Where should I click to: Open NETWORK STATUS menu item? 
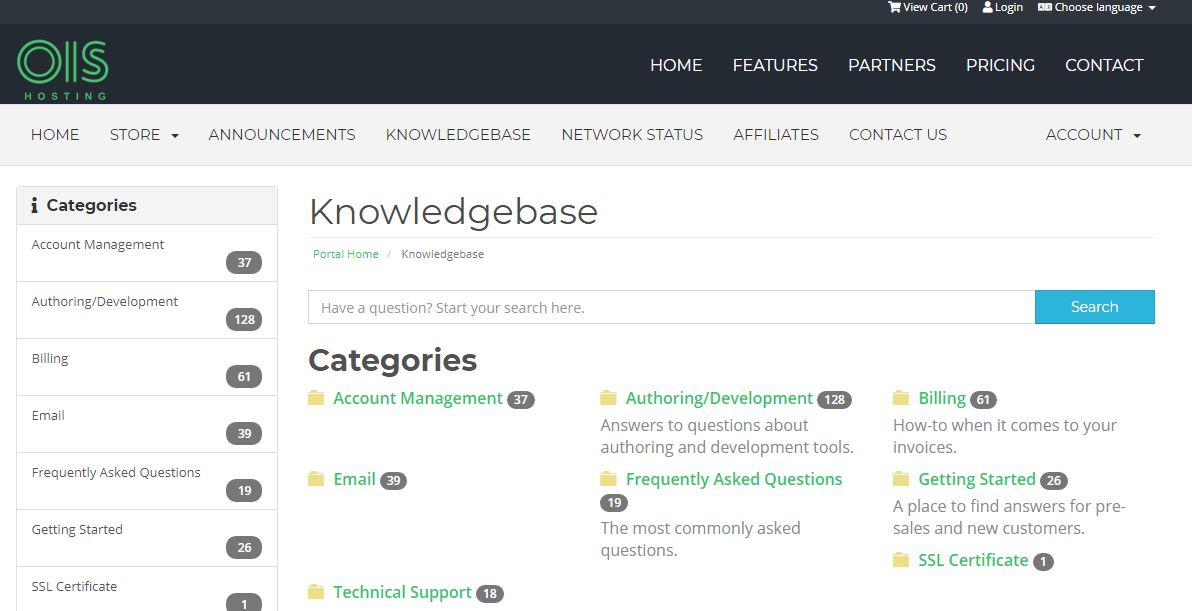(x=632, y=135)
